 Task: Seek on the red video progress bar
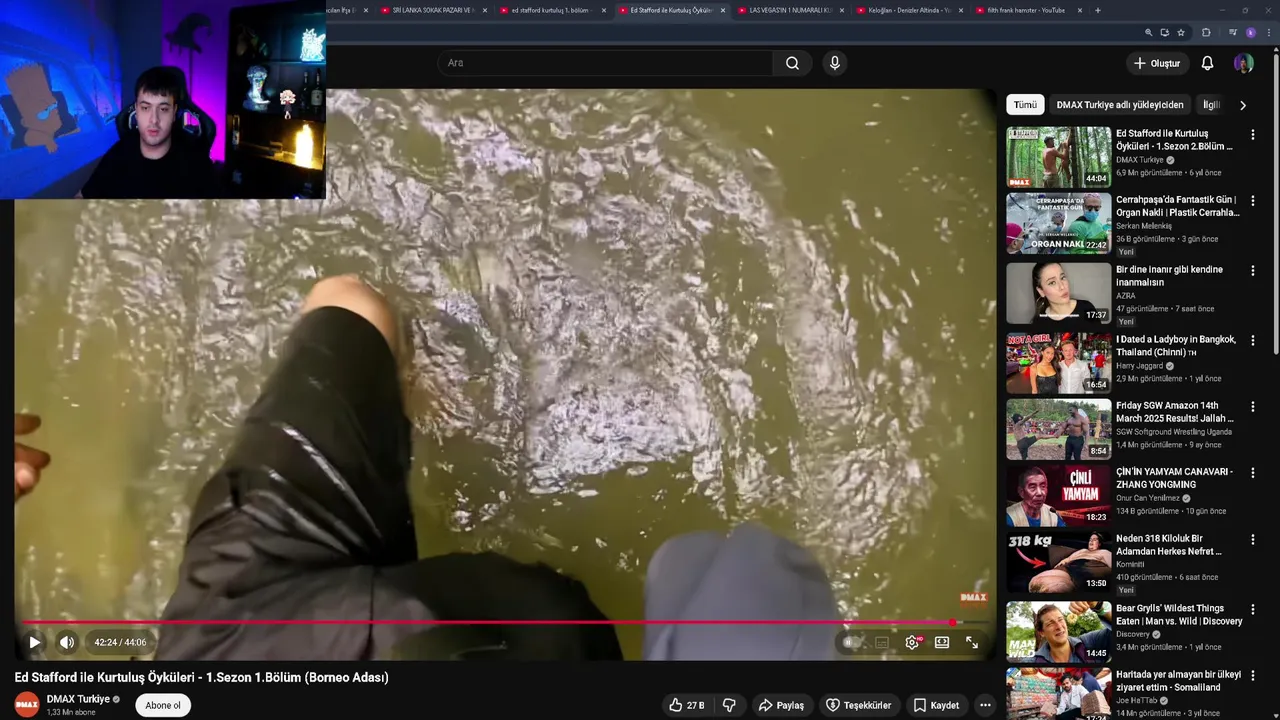[x=505, y=622]
